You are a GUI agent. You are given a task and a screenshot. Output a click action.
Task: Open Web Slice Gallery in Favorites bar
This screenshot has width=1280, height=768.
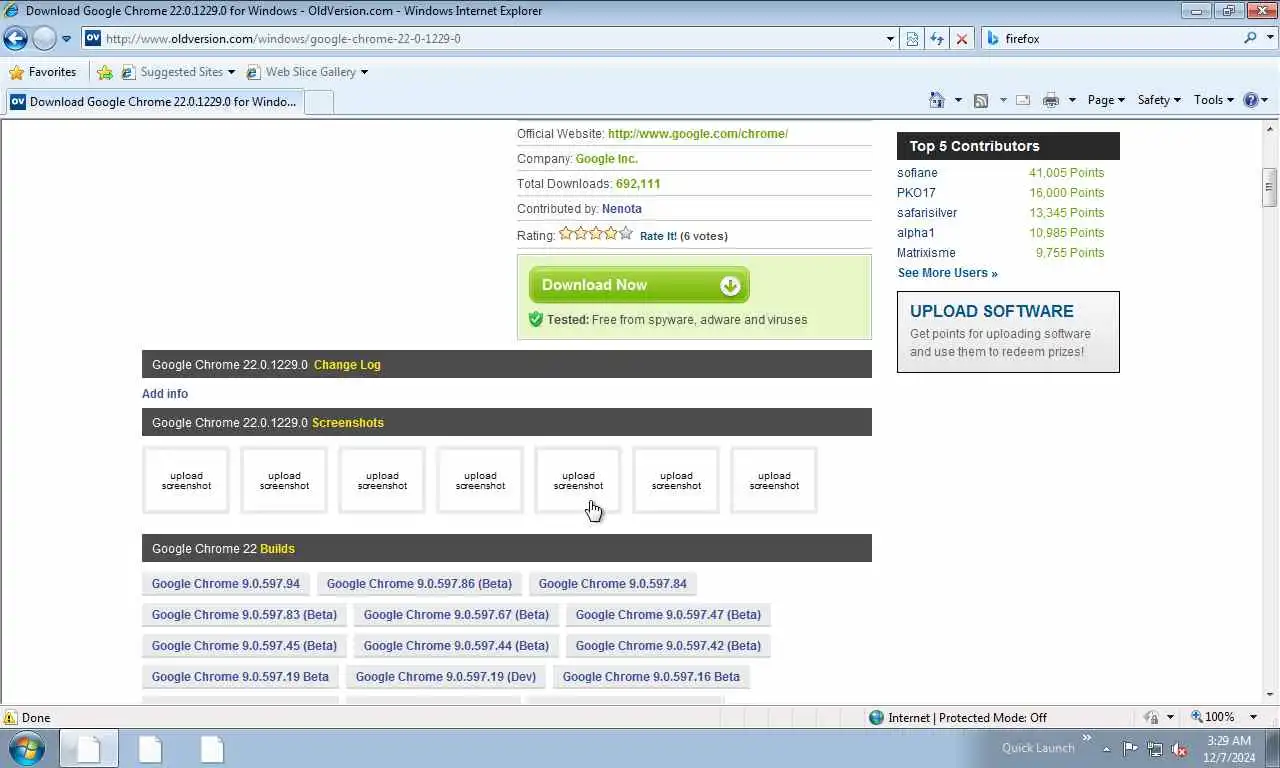307,72
